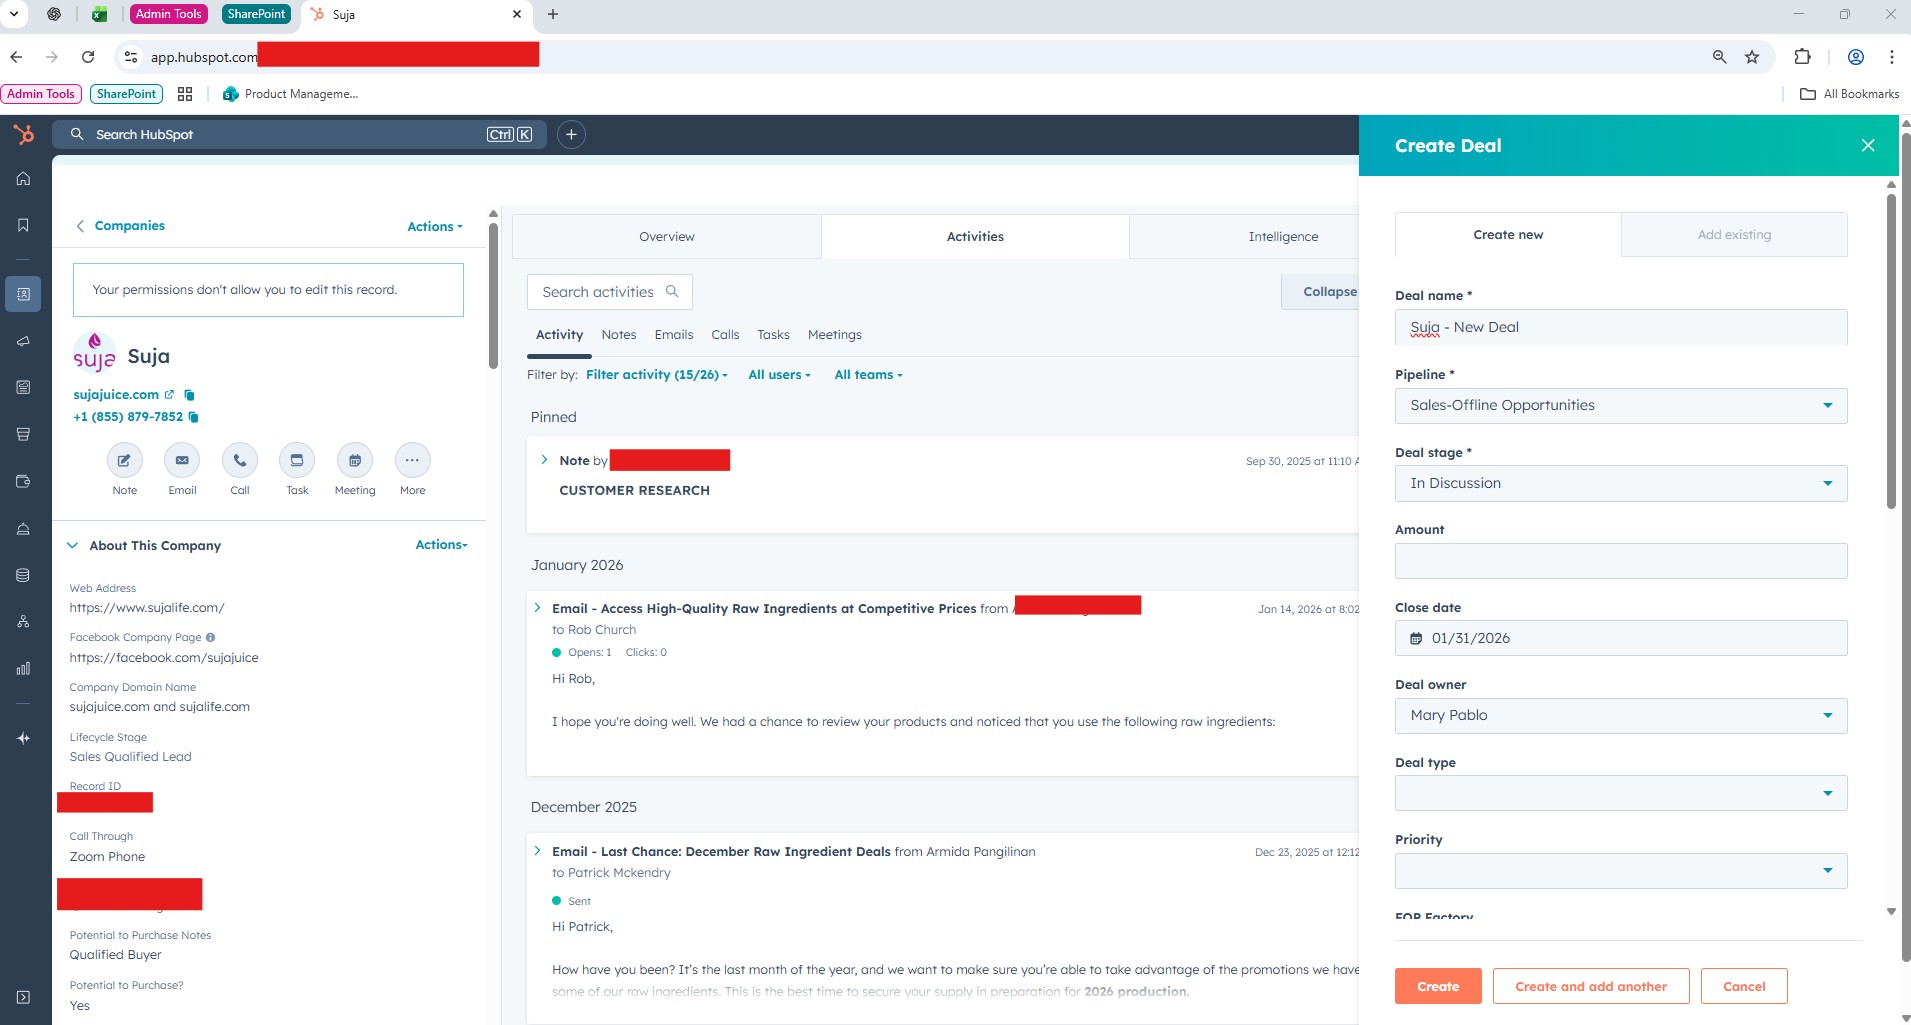Open a new browser tab

(553, 14)
